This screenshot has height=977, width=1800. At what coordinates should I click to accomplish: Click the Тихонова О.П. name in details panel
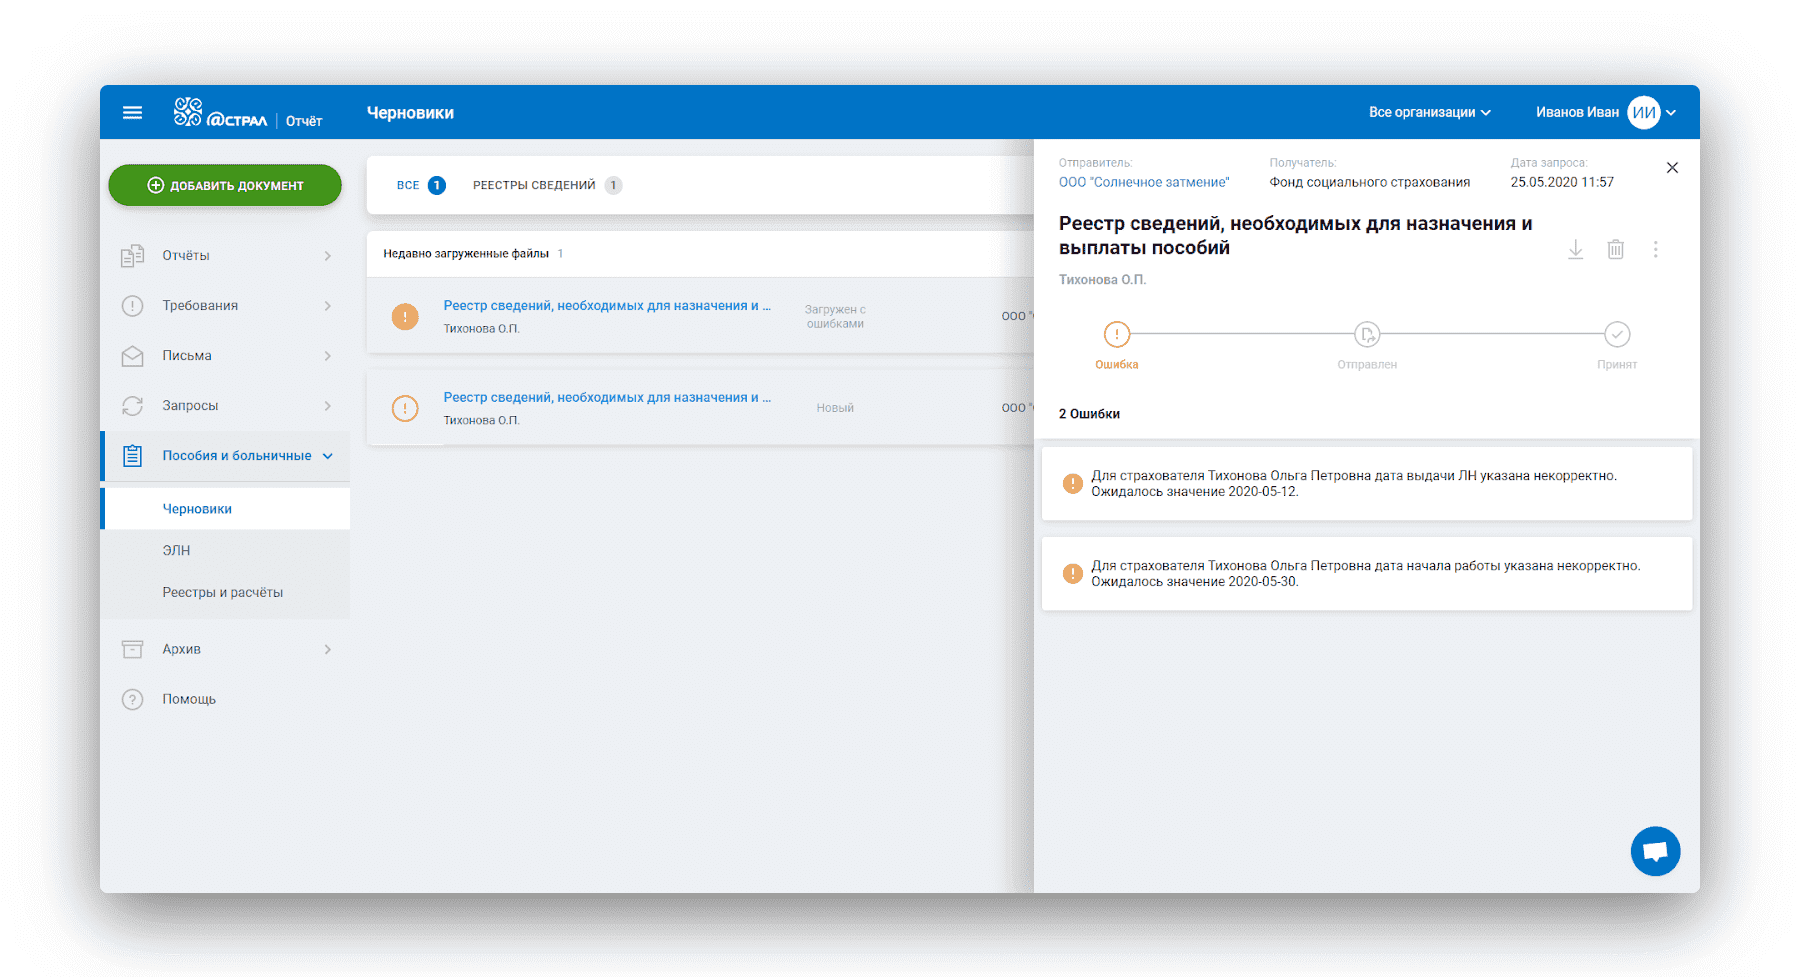pos(1102,280)
